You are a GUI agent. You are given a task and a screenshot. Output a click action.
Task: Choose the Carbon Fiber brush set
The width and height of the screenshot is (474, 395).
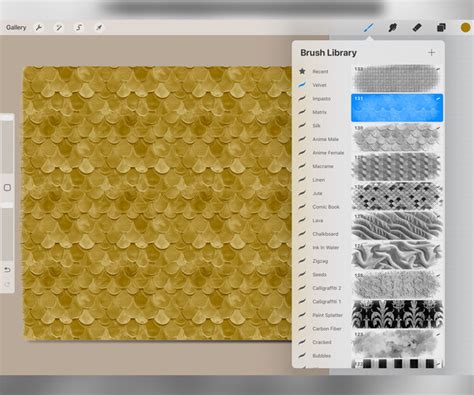pos(327,329)
